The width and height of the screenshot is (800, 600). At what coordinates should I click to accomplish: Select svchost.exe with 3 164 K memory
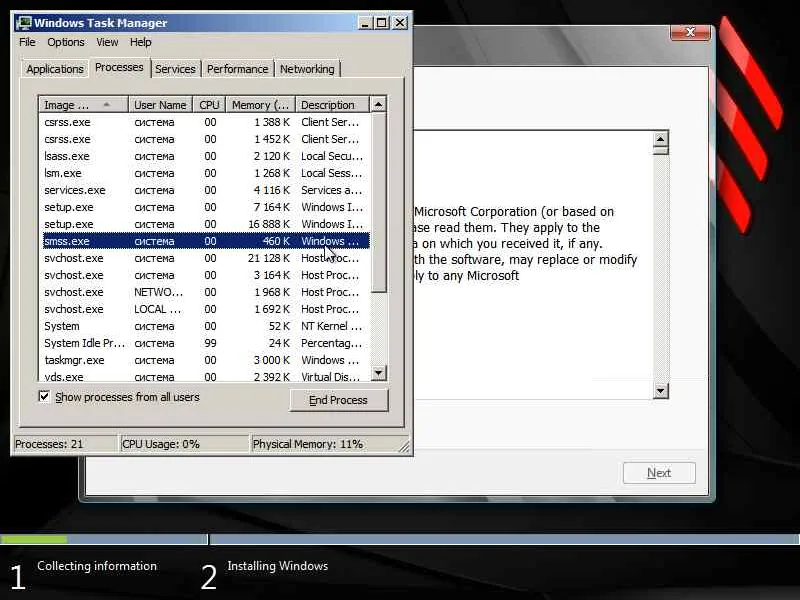pyautogui.click(x=206, y=275)
